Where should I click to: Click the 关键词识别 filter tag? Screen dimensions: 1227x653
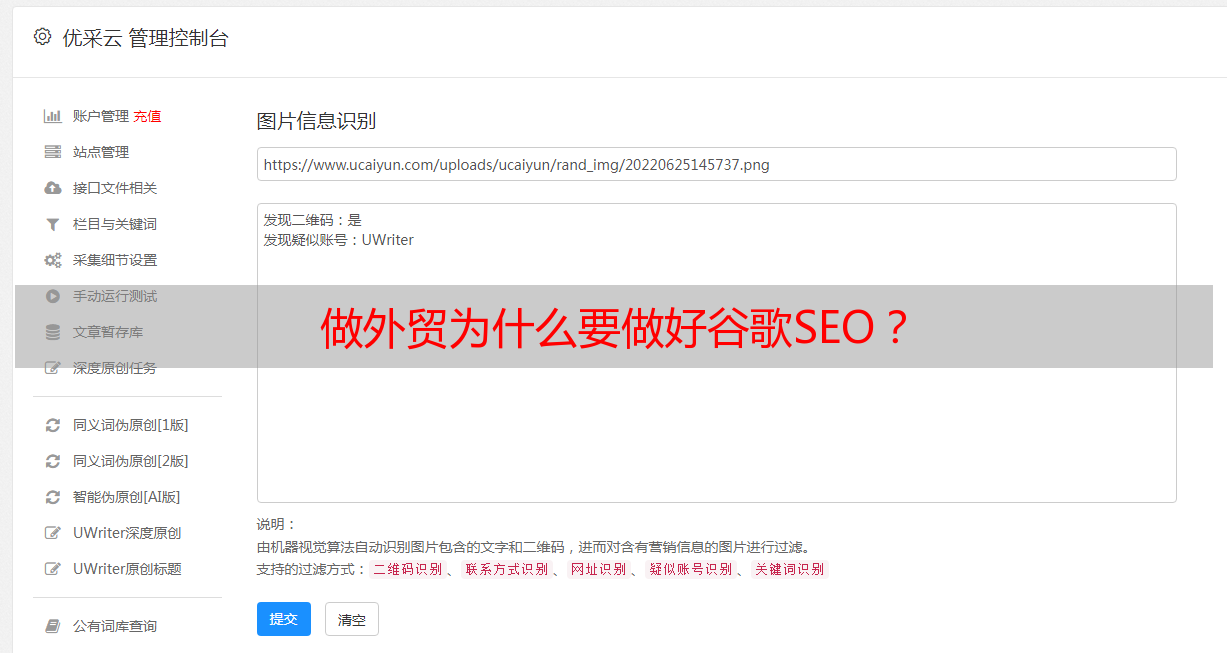coord(789,569)
